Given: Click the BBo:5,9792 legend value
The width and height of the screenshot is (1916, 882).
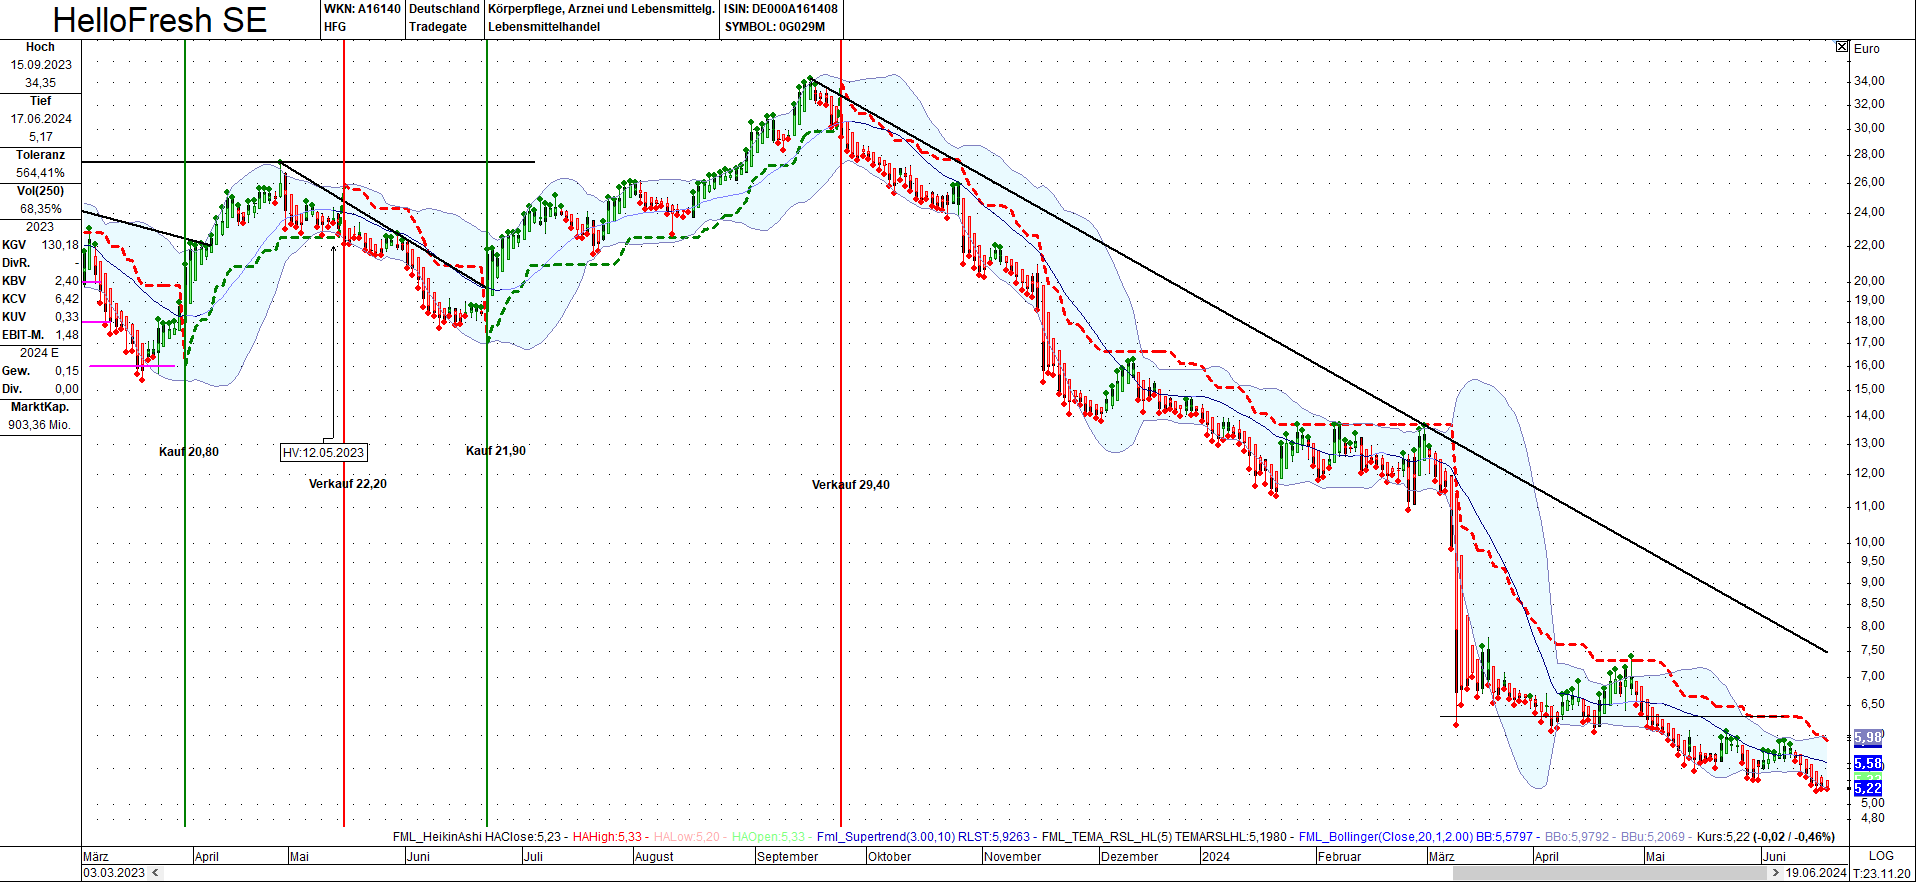Looking at the screenshot, I should (1577, 837).
